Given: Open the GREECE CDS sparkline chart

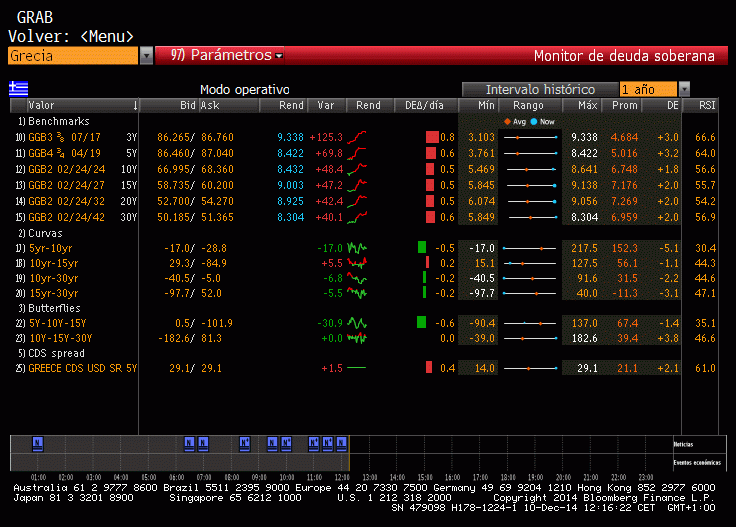Looking at the screenshot, I should tap(357, 368).
